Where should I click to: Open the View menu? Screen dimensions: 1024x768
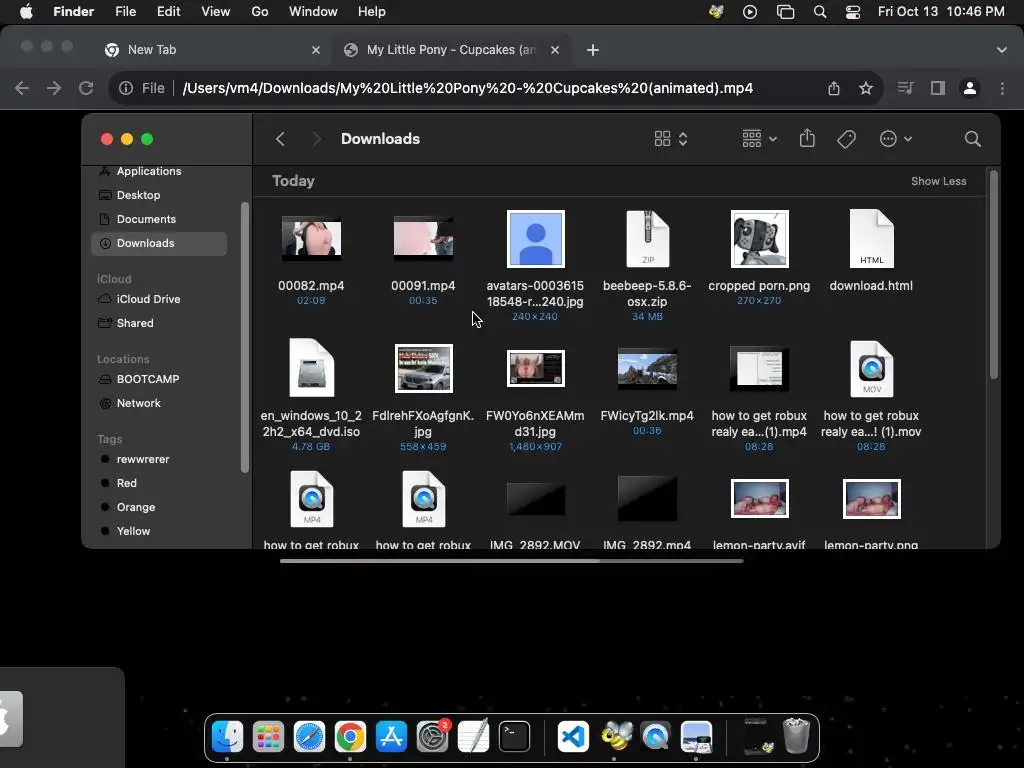point(216,12)
